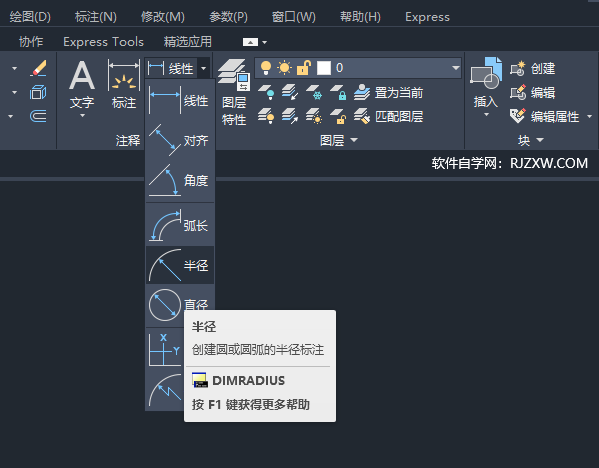Toggle the layer lock padlock icon
The image size is (599, 468).
pyautogui.click(x=304, y=68)
